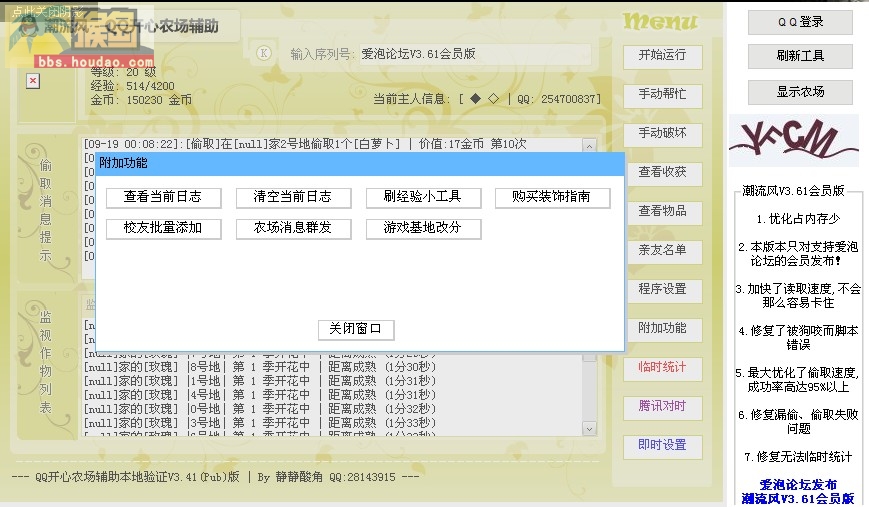Click the 农场消息群发 button

293,228
